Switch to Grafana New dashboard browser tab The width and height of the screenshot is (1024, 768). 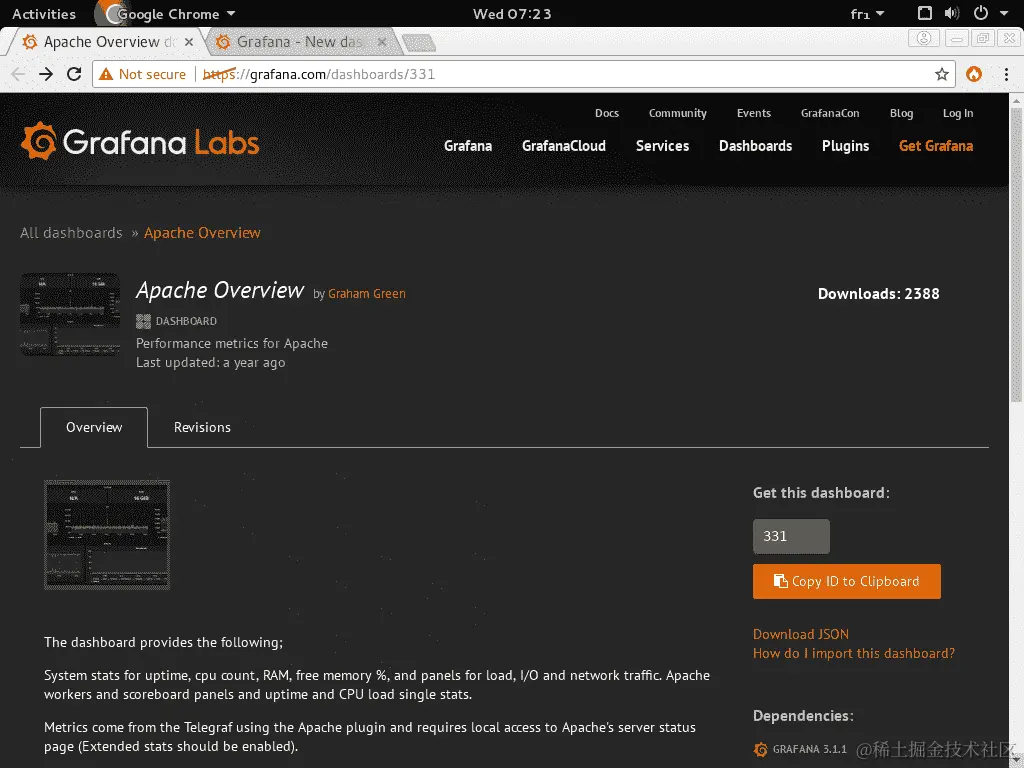click(300, 42)
